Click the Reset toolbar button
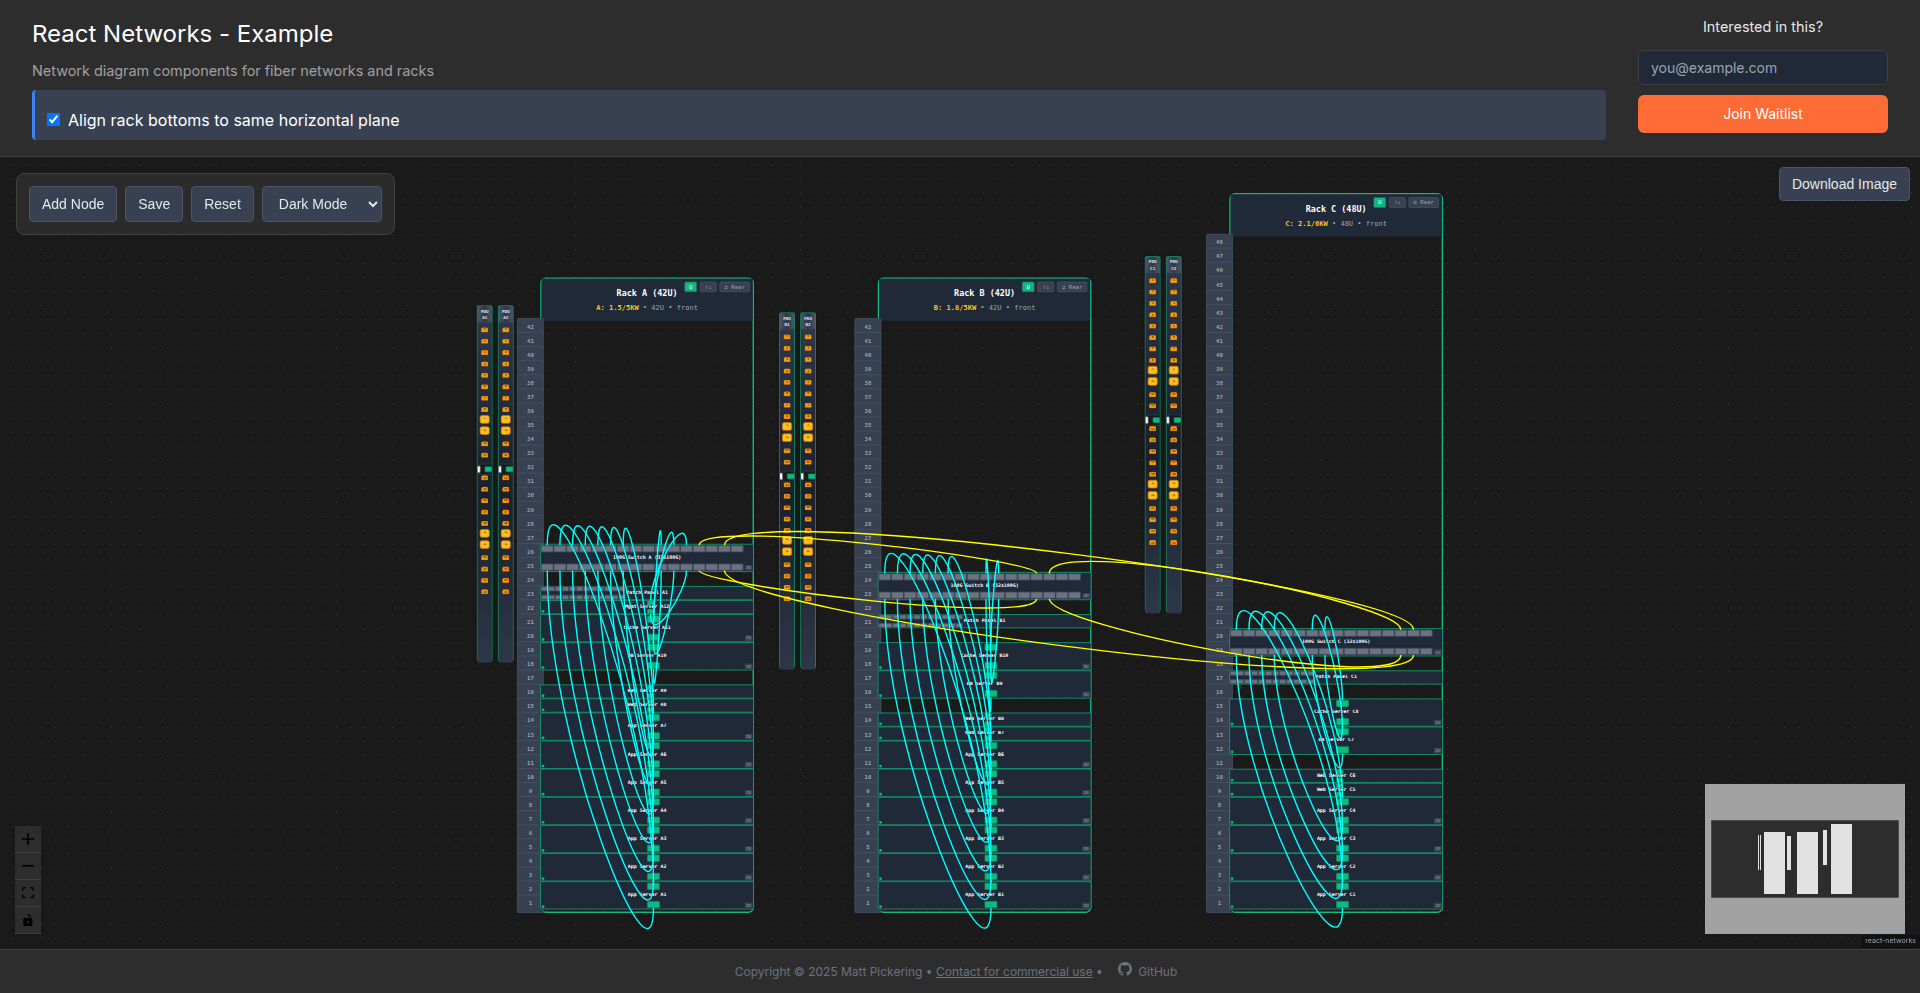 (x=222, y=204)
